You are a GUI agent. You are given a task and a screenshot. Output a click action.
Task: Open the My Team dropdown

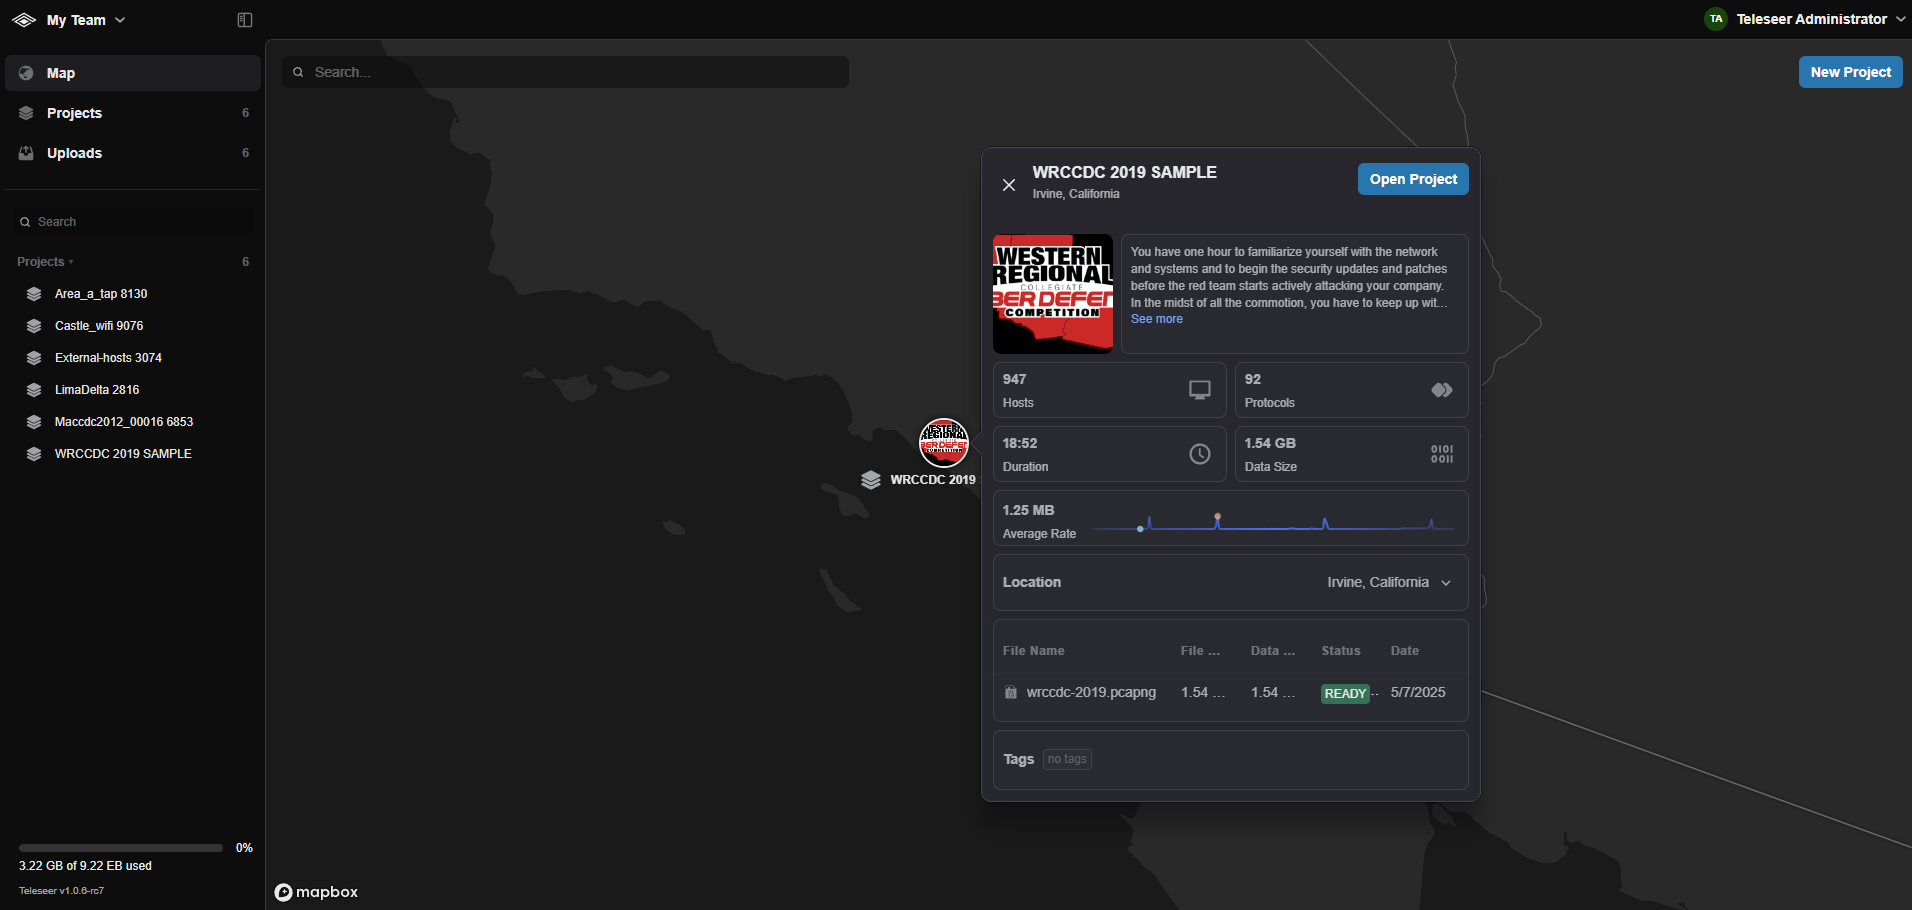coord(85,20)
